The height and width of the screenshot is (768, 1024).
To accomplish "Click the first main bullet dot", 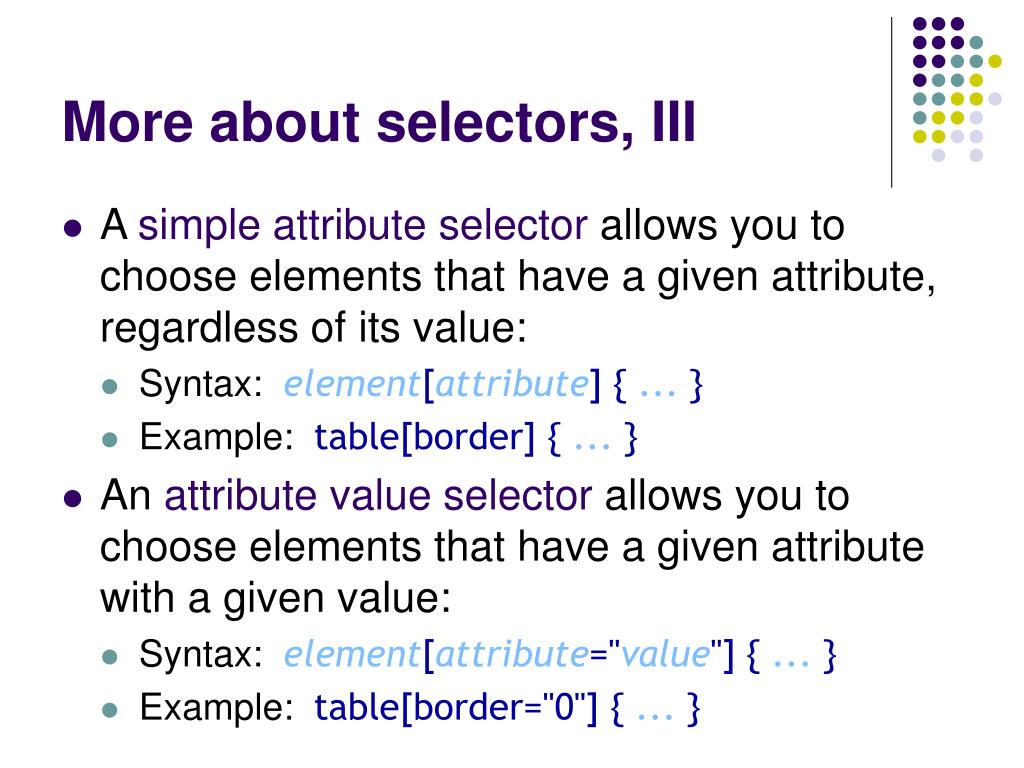I will click(x=73, y=229).
